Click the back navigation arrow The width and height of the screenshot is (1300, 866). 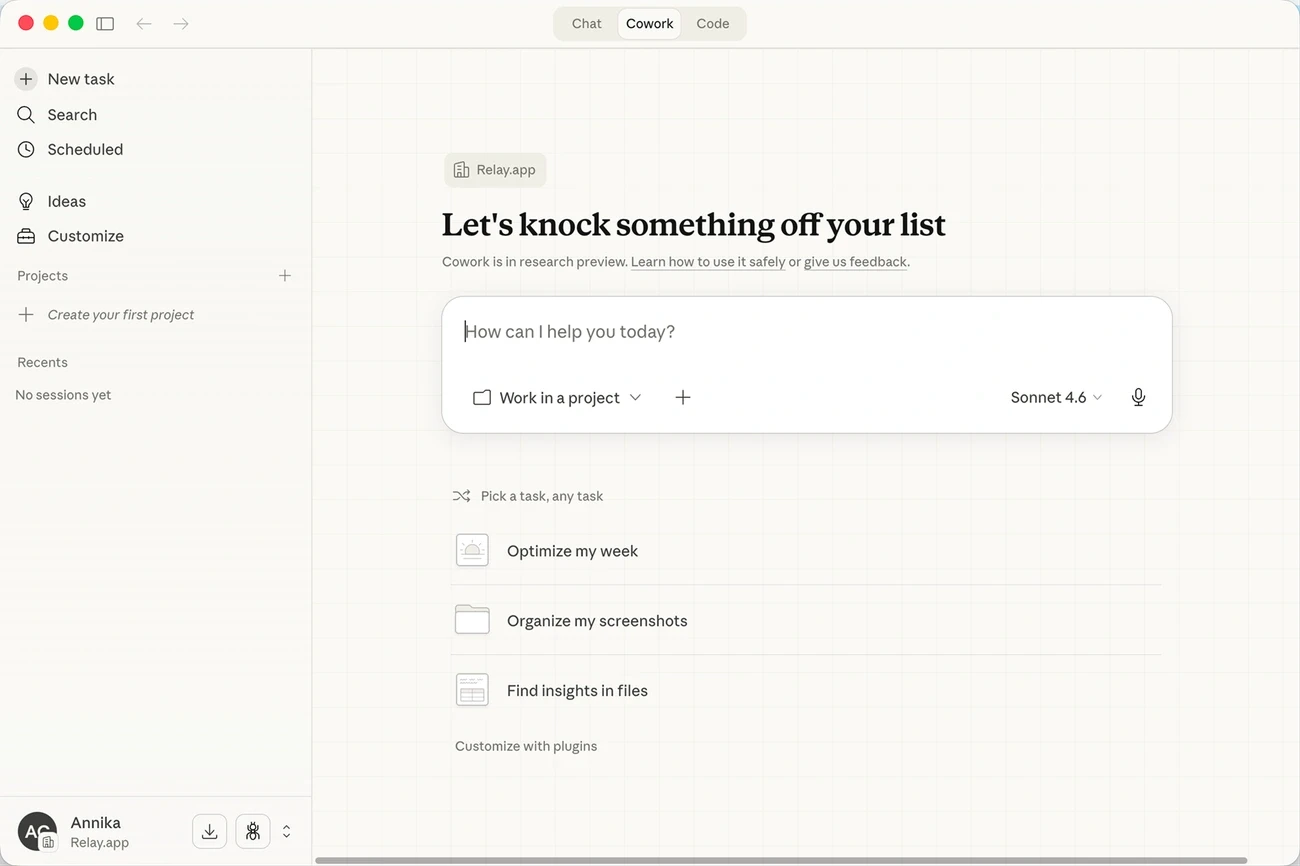(x=144, y=23)
